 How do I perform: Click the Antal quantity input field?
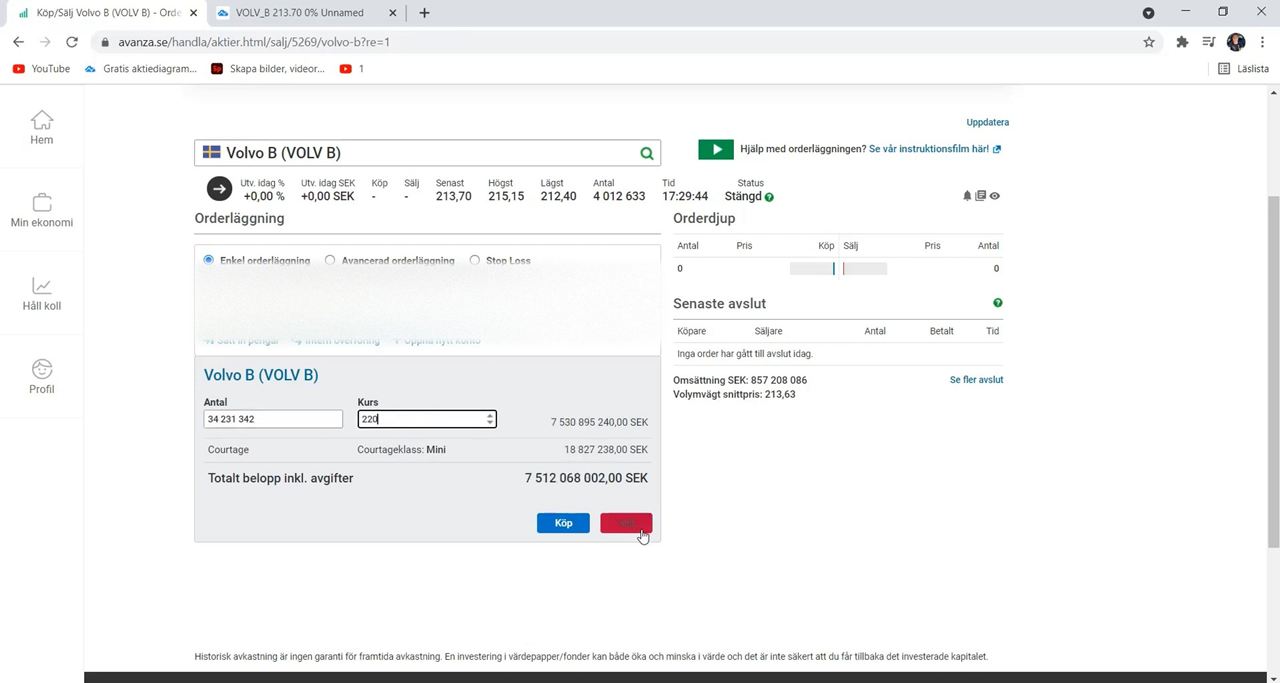click(273, 419)
